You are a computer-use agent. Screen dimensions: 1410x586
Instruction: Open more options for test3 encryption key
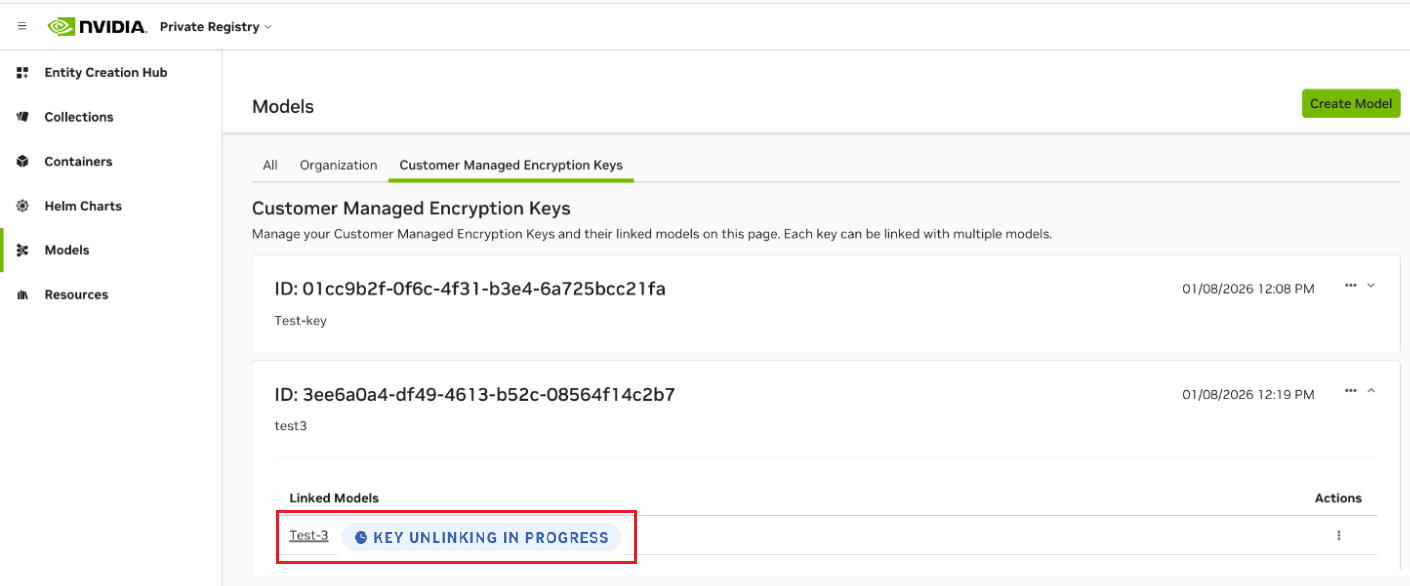click(1351, 391)
